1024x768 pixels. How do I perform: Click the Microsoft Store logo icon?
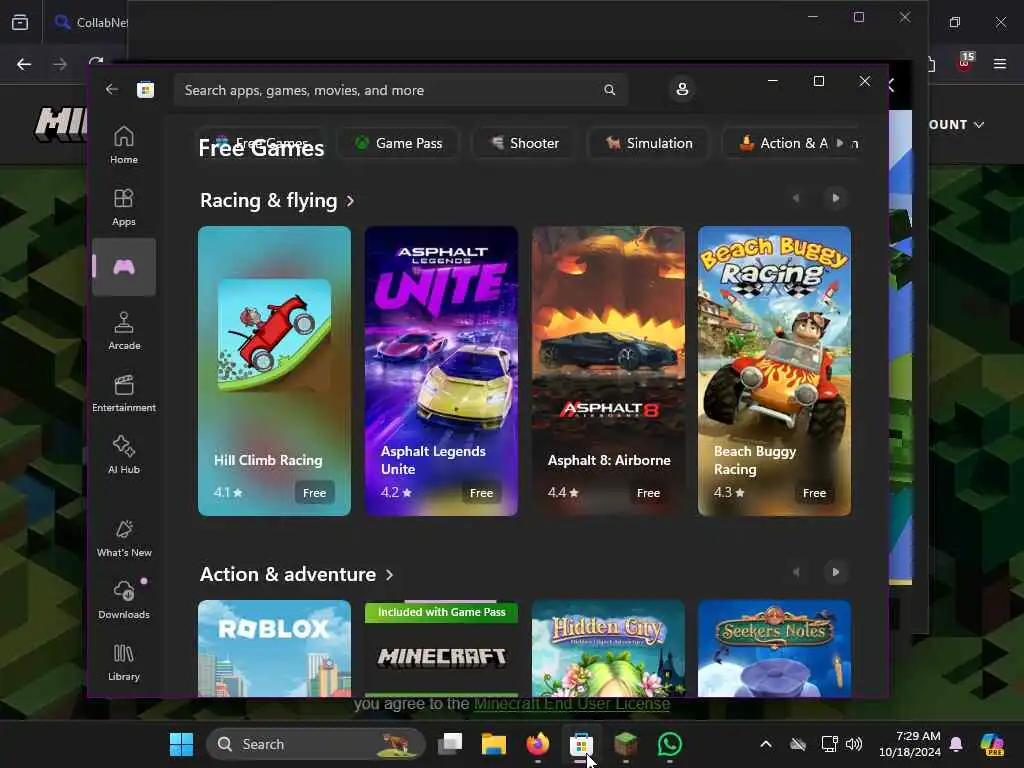tap(145, 89)
